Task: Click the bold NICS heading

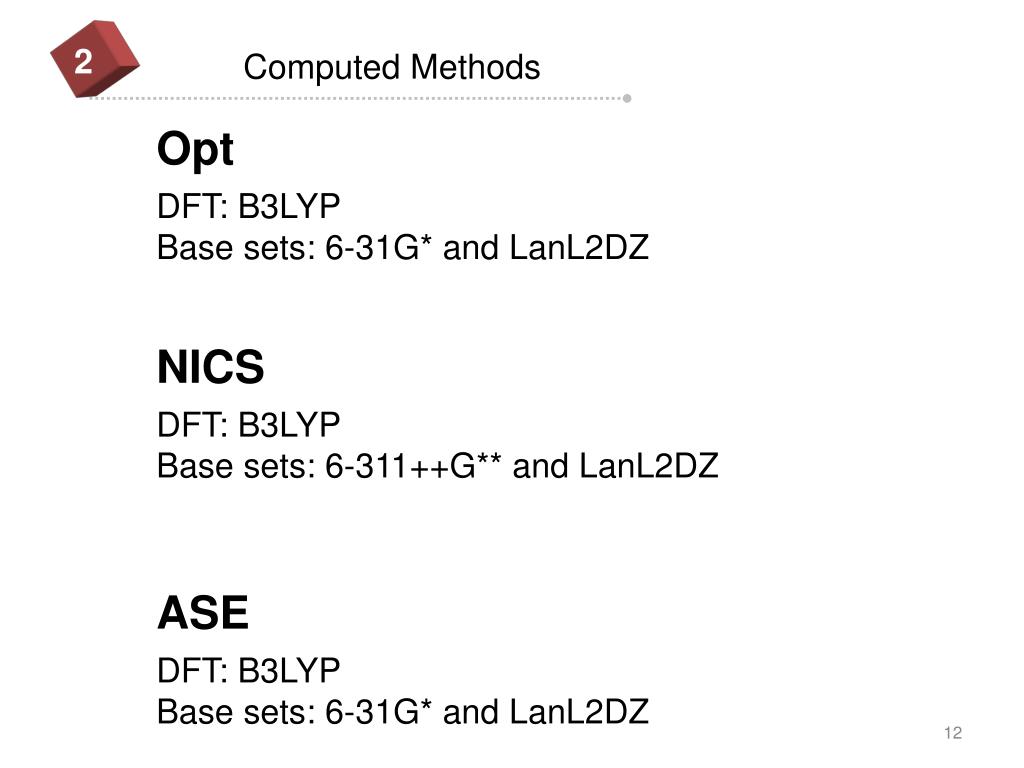Action: tap(211, 367)
